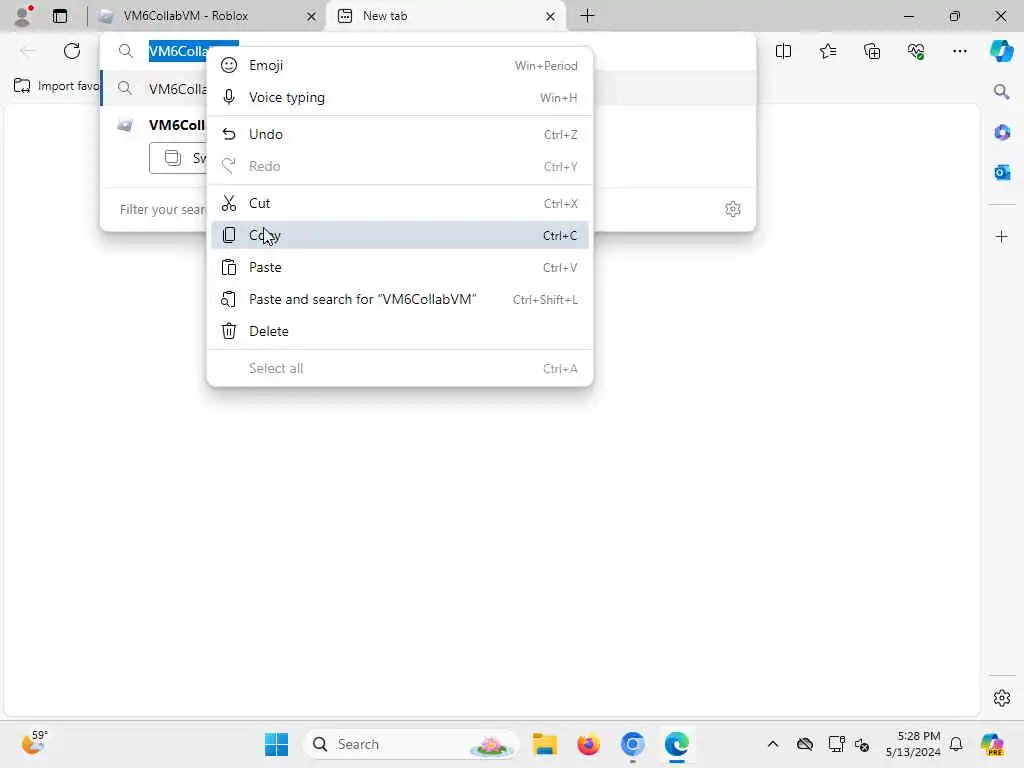
Task: Open Firefox from the taskbar
Action: pyautogui.click(x=588, y=744)
